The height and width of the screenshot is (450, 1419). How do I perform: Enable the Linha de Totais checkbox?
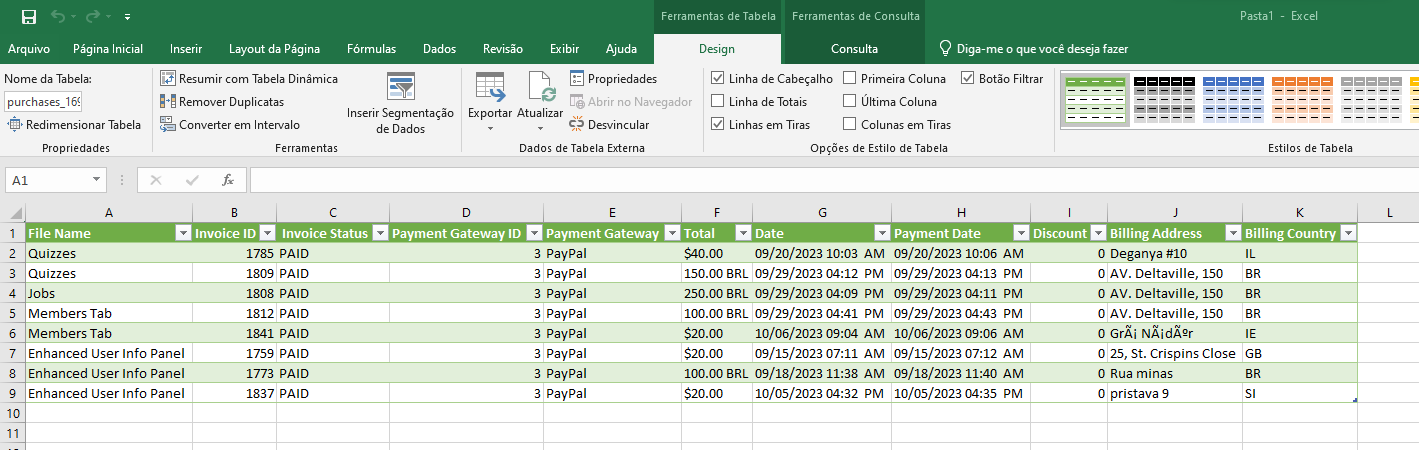point(718,102)
